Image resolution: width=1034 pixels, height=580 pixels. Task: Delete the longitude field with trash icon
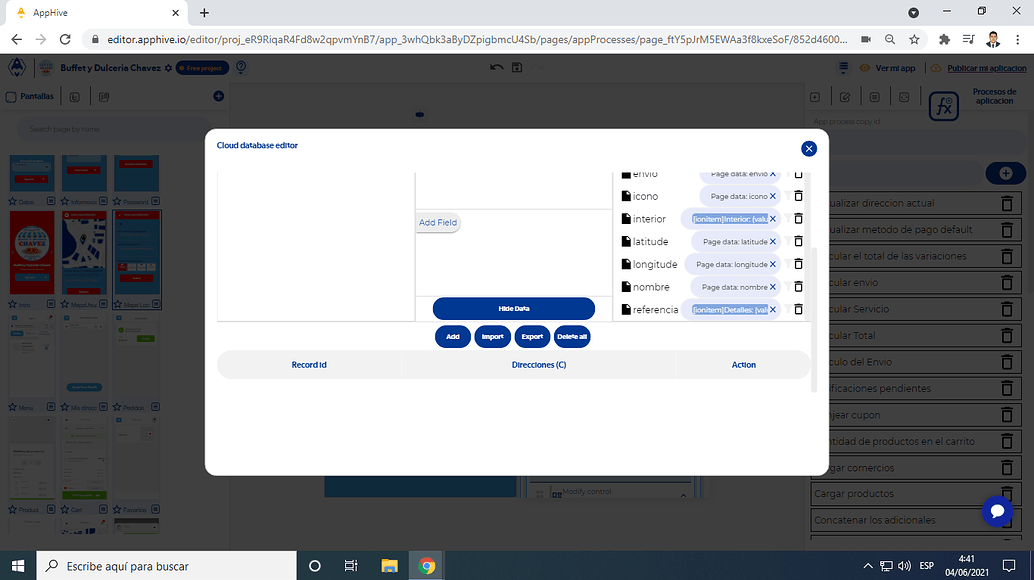tap(798, 264)
